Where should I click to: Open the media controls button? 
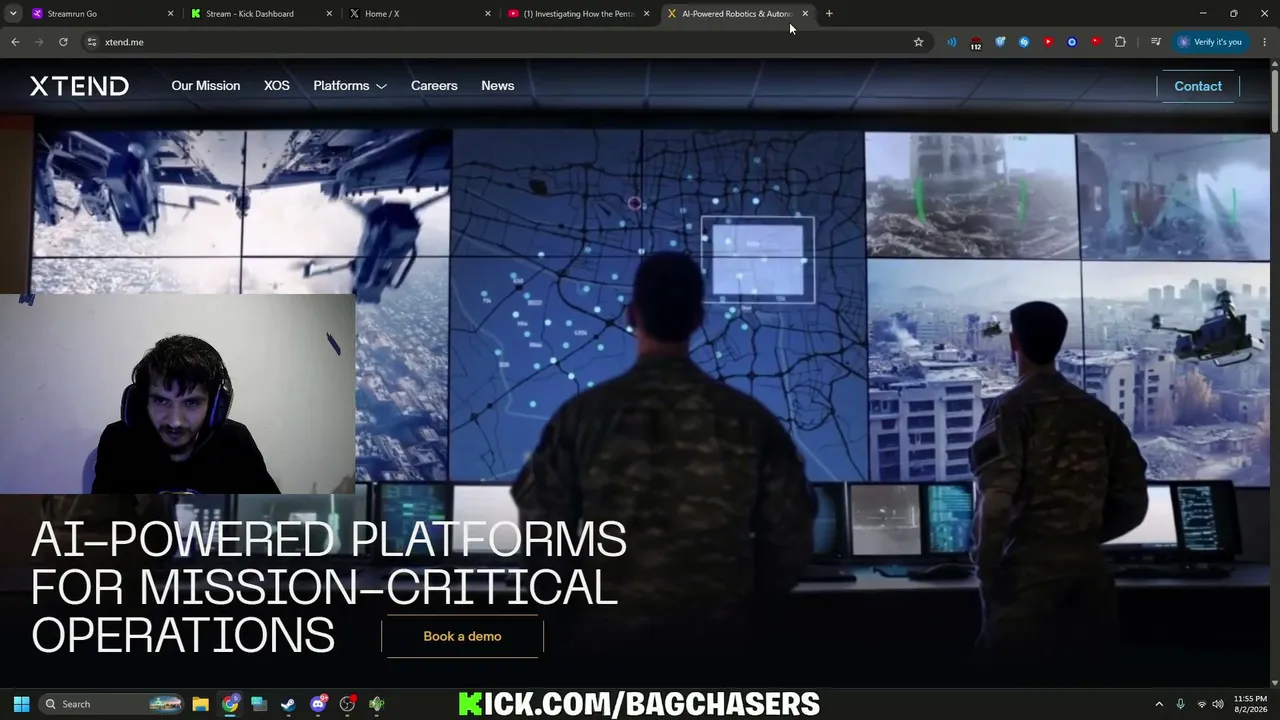pyautogui.click(x=1156, y=42)
